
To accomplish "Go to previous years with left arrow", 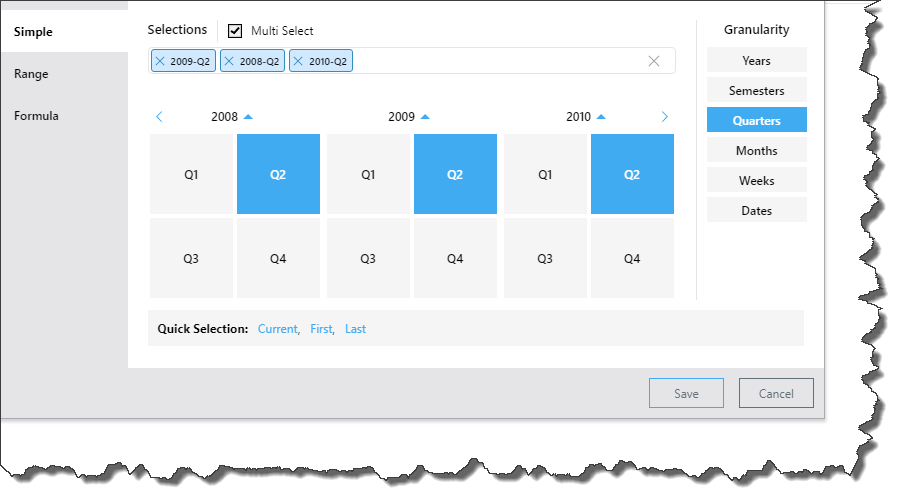I will point(159,117).
